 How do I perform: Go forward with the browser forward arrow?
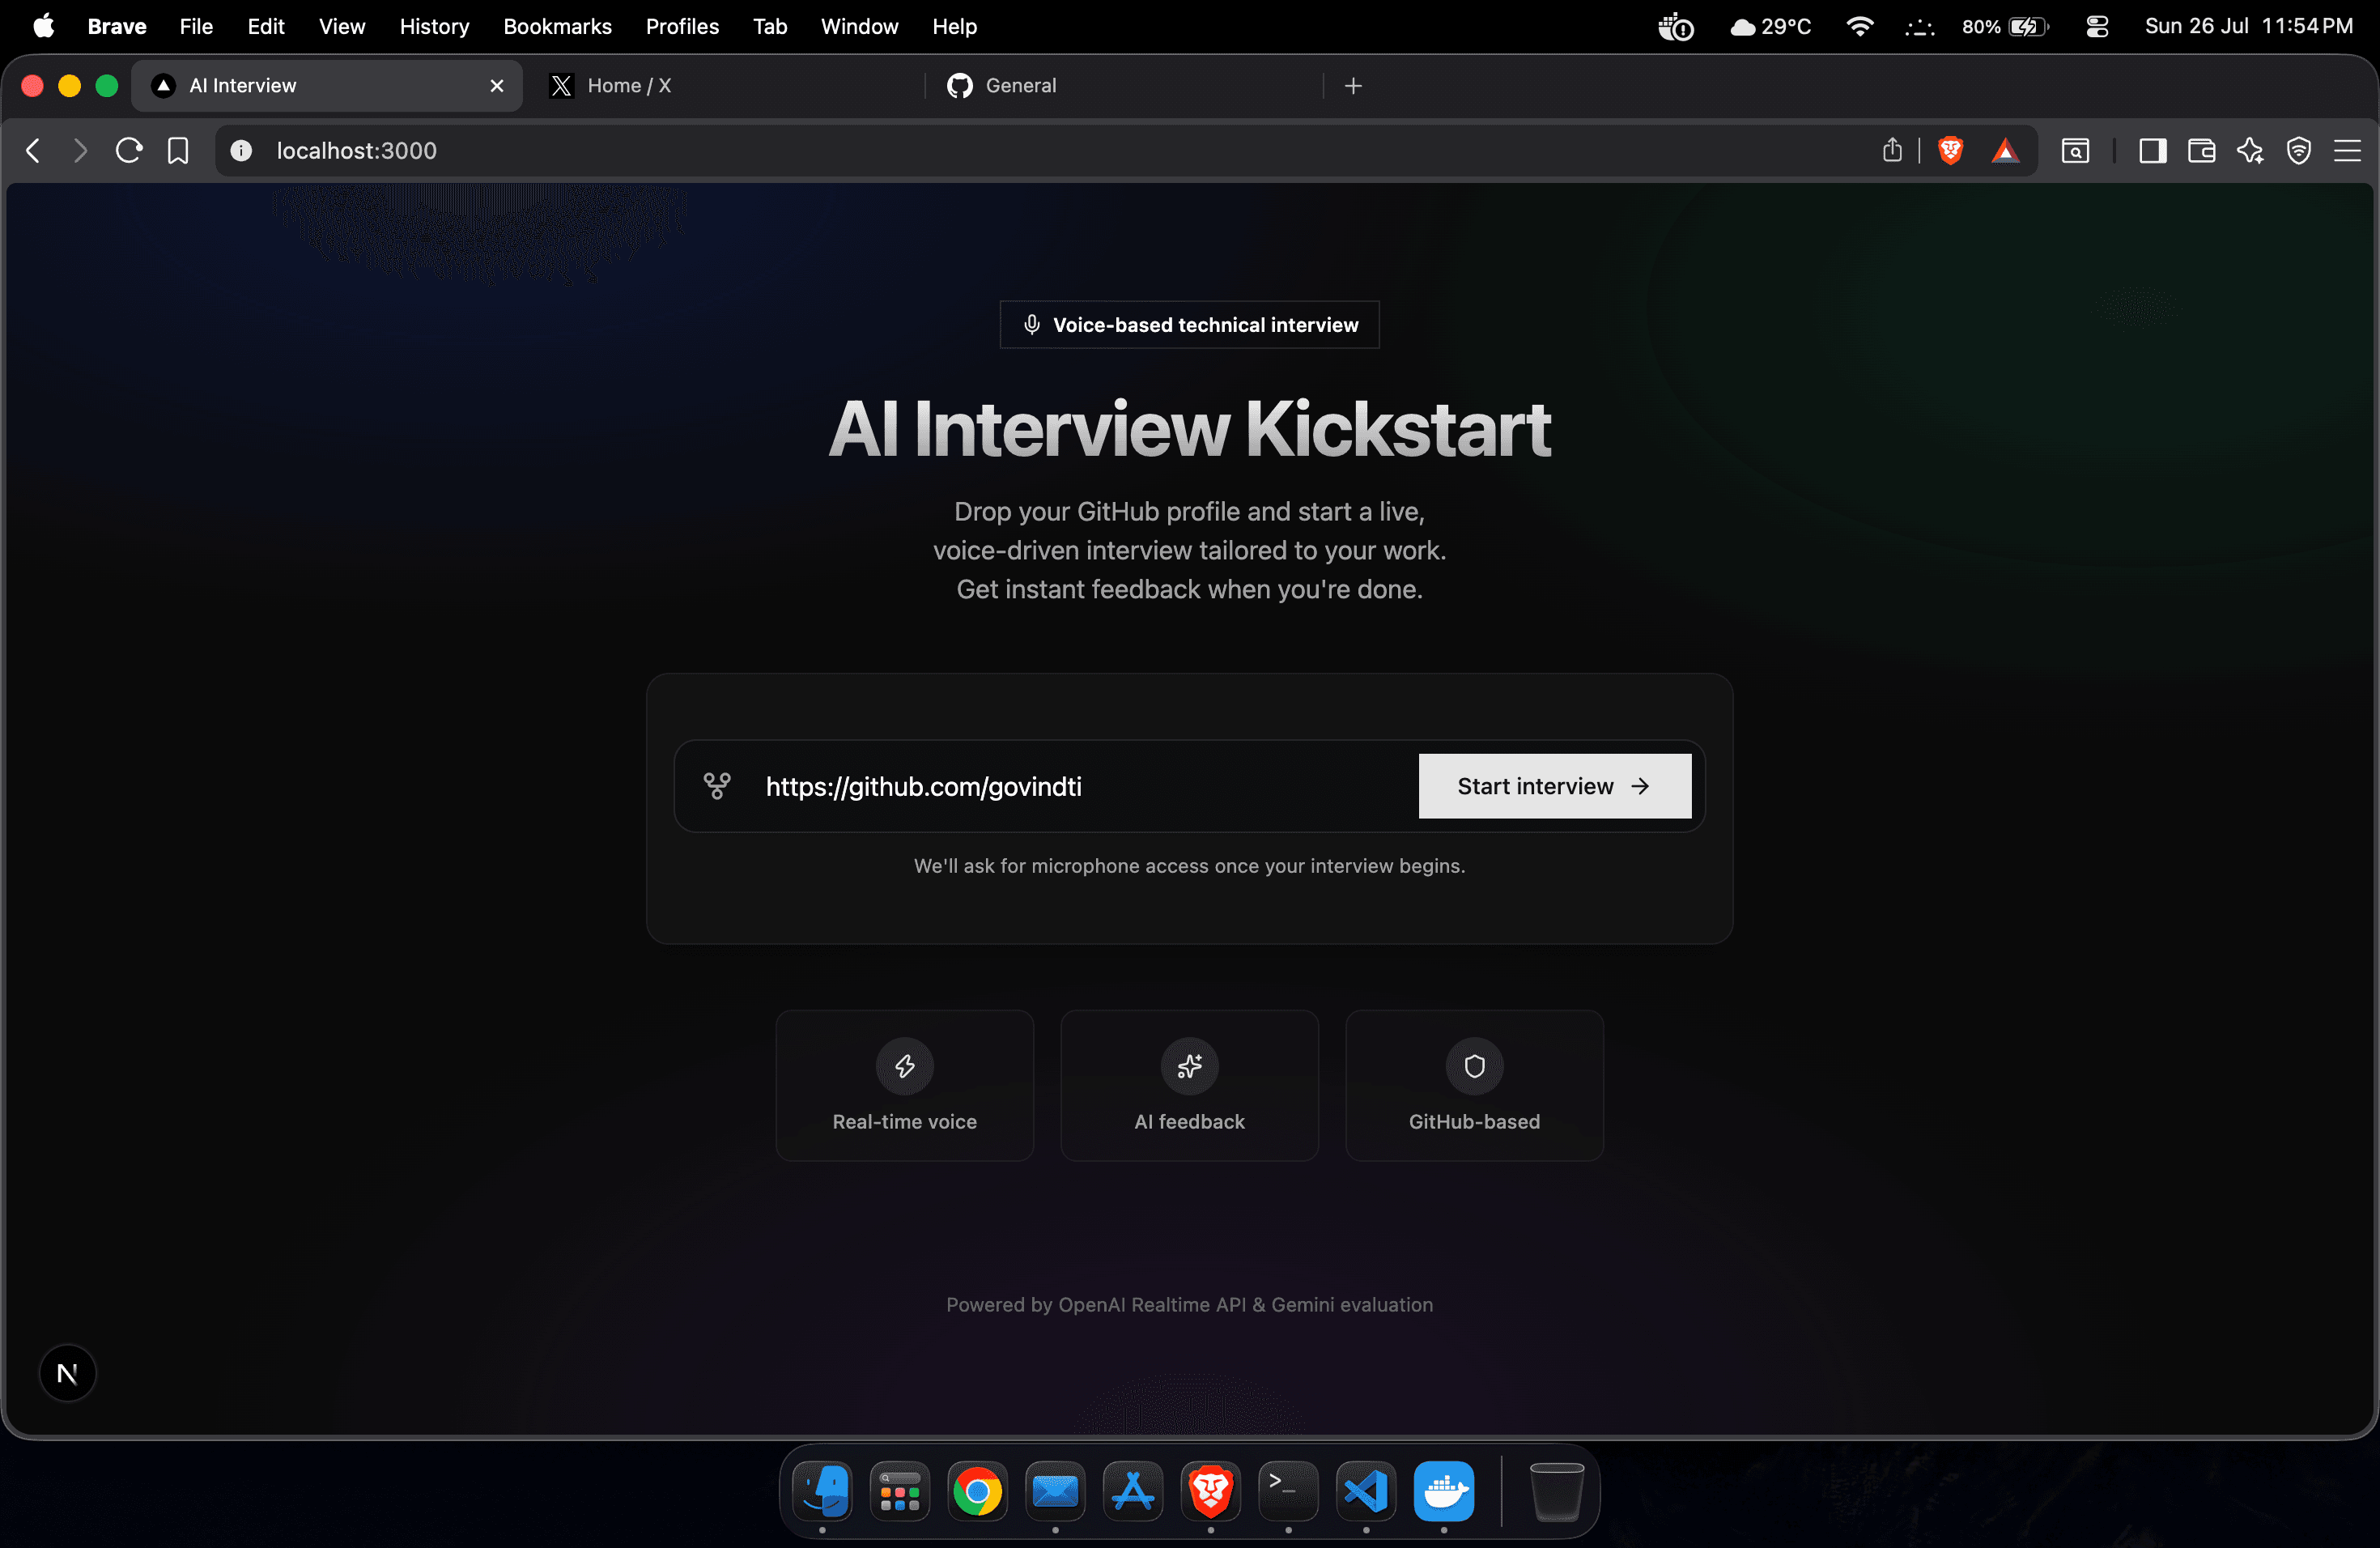coord(81,151)
